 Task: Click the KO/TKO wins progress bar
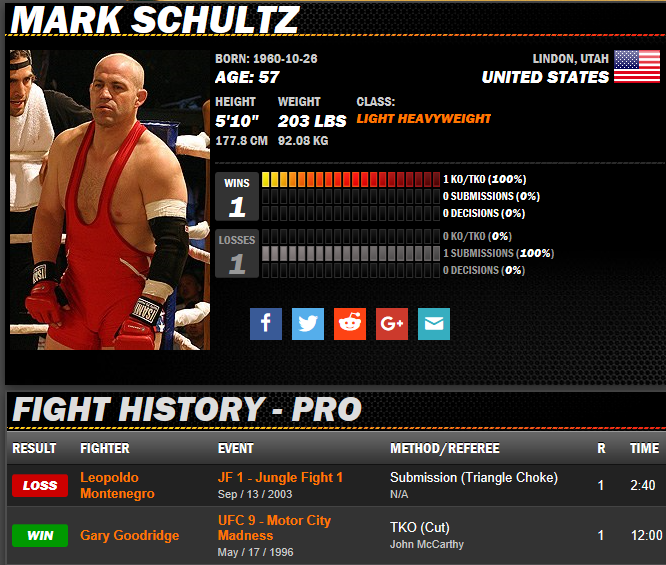click(x=351, y=179)
